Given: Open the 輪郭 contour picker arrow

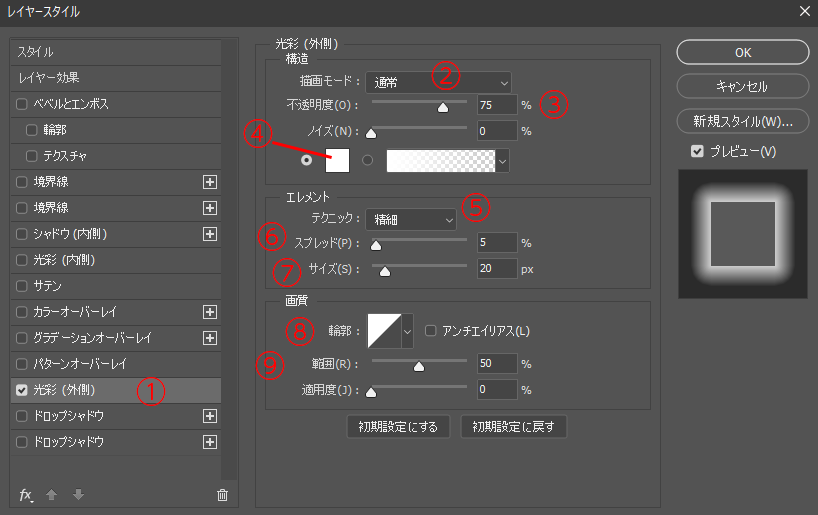Looking at the screenshot, I should pyautogui.click(x=407, y=331).
